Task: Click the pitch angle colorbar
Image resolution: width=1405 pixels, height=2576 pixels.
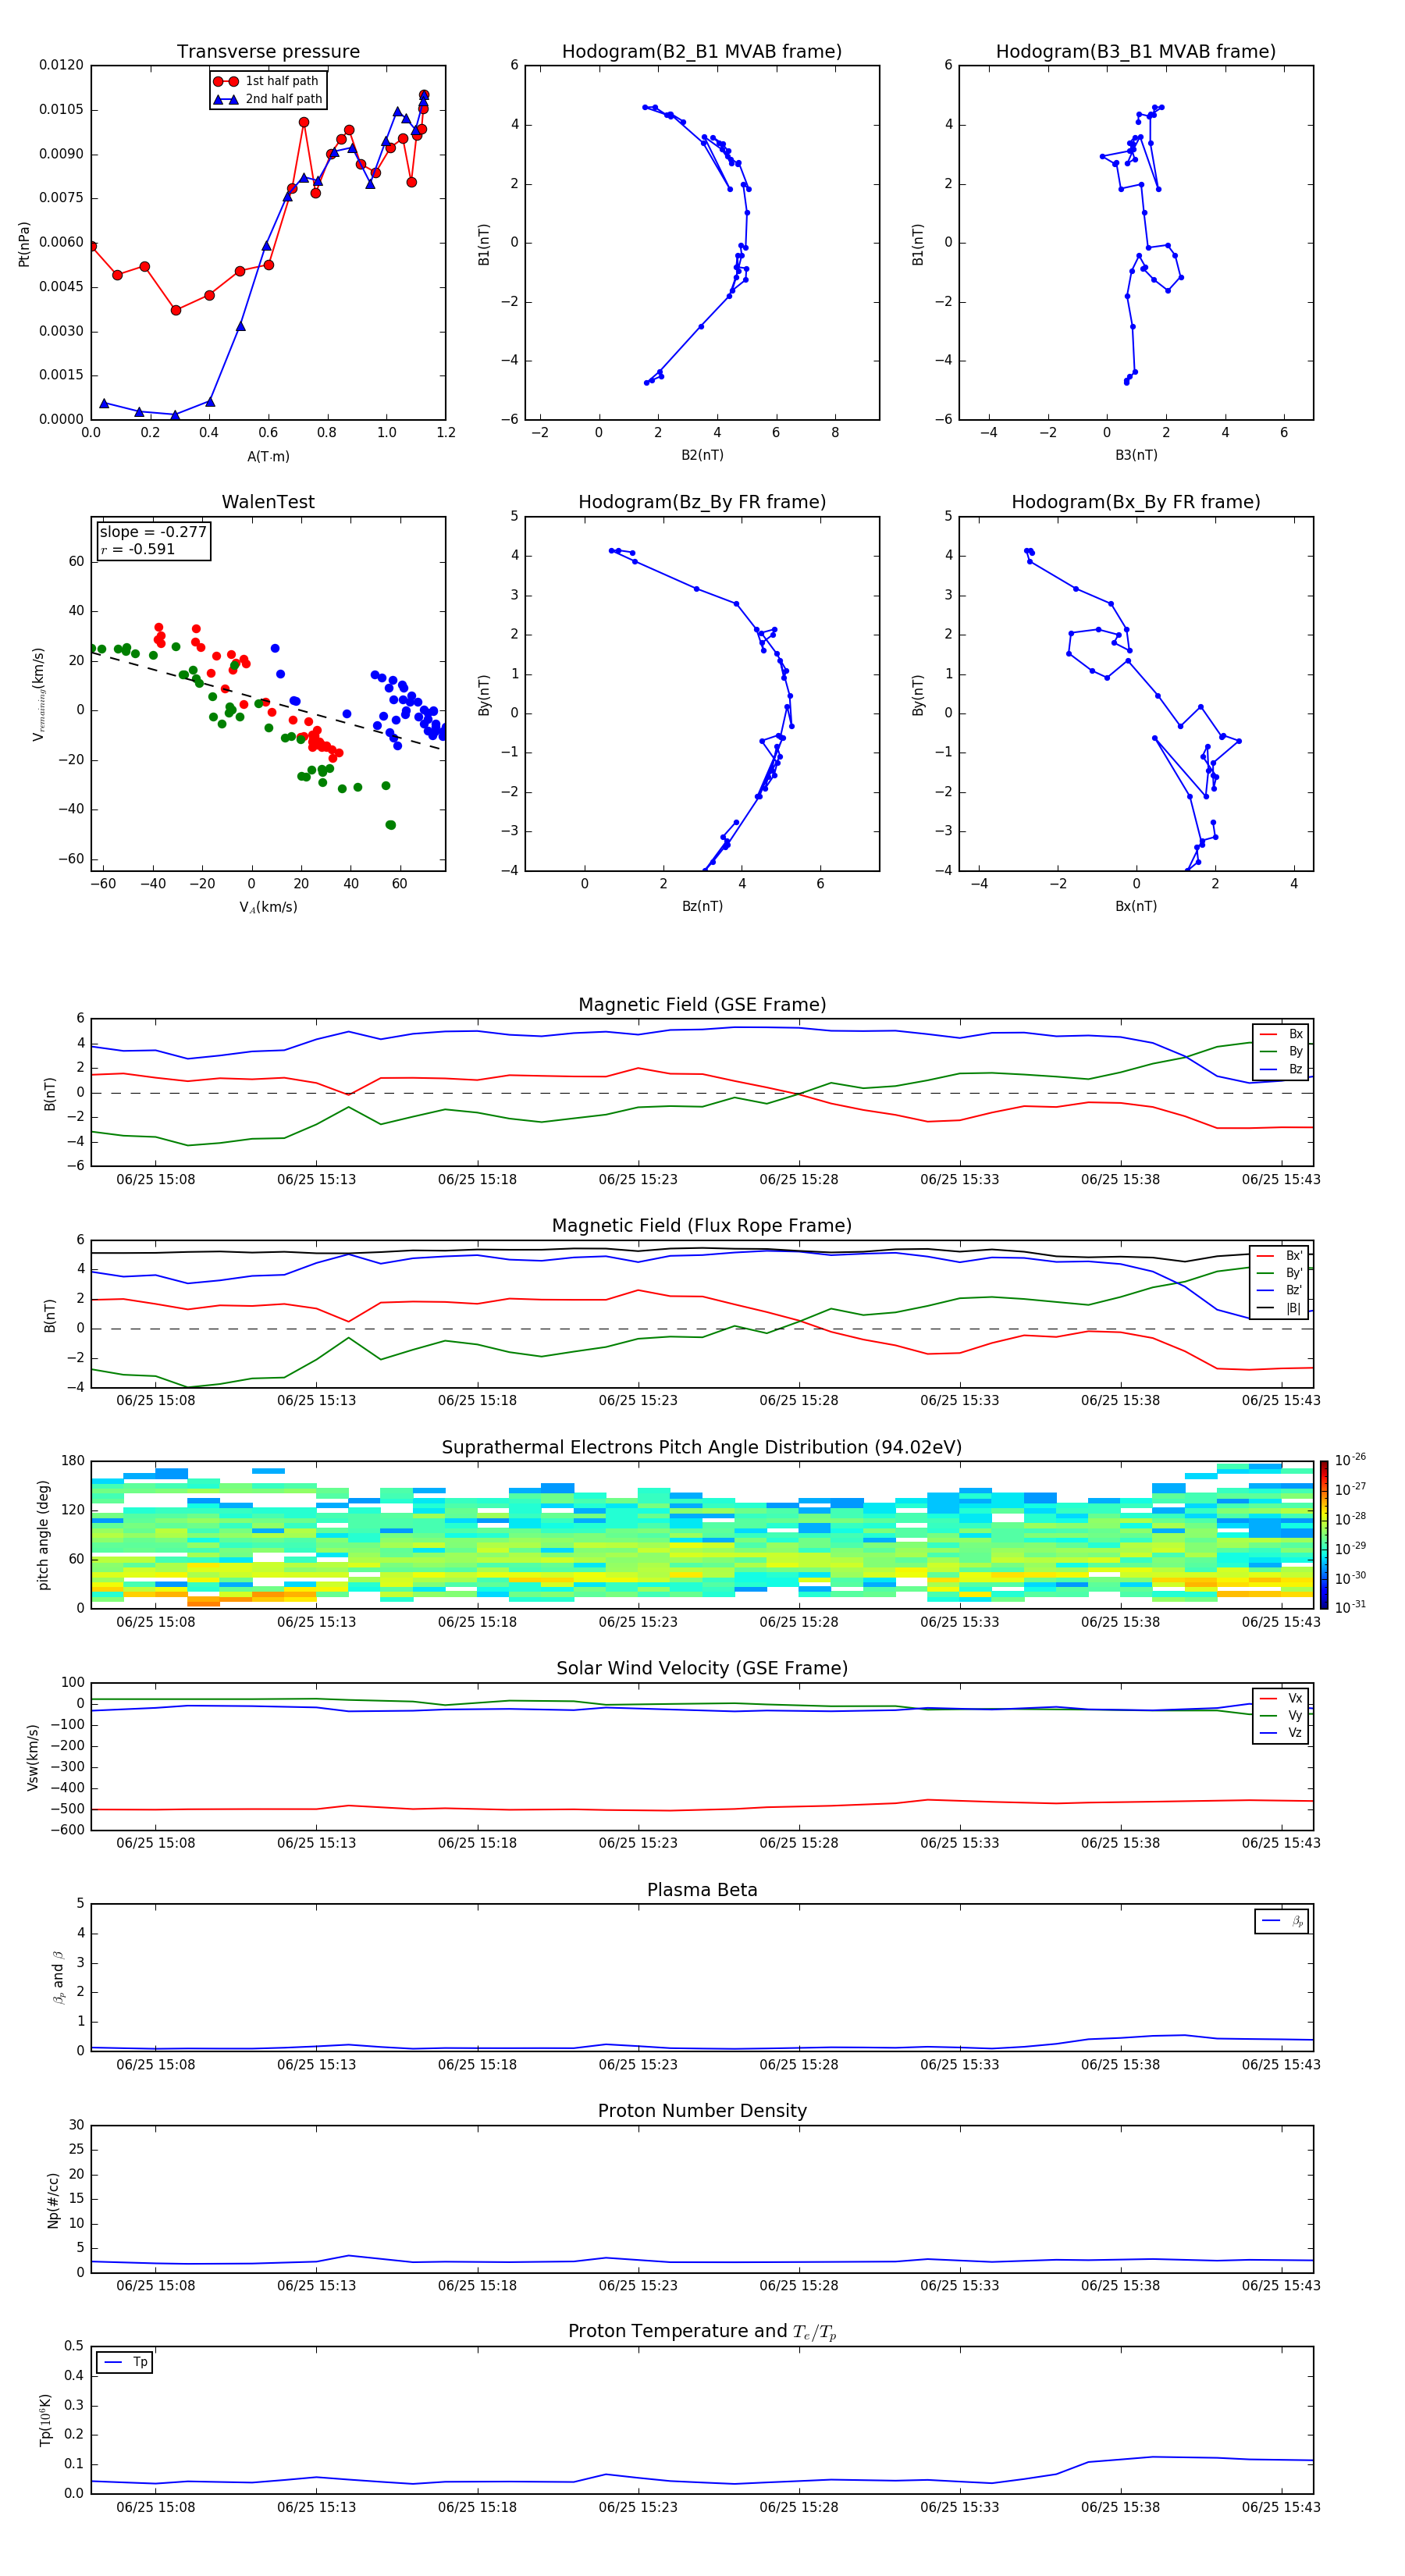Action: [x=1324, y=1535]
